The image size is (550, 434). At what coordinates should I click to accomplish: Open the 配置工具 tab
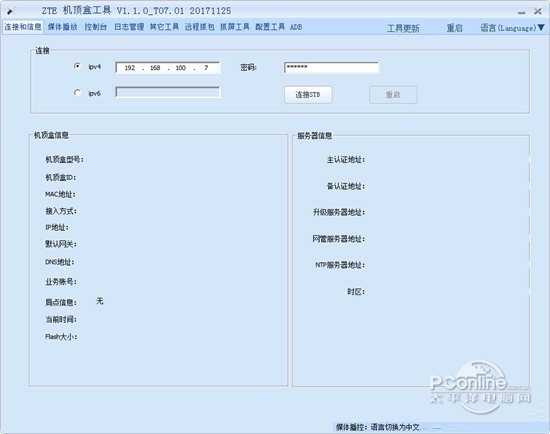coord(270,27)
